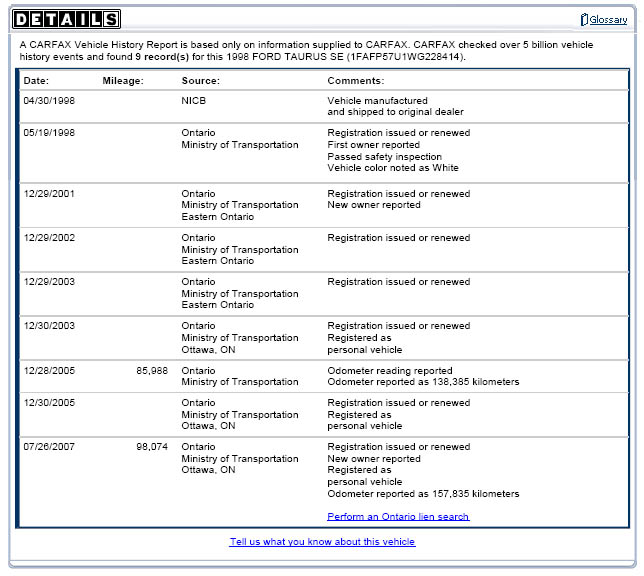Click the Source column header

[200, 80]
